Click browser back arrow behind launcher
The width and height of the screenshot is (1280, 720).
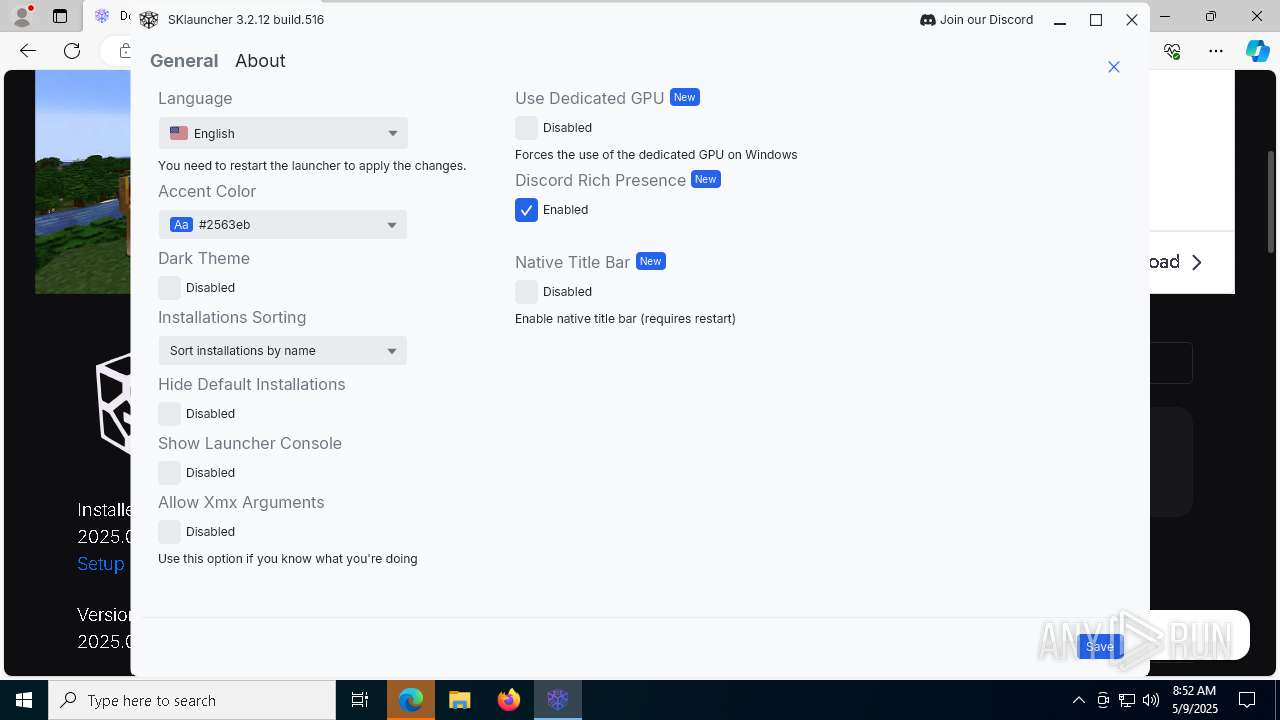pos(27,50)
